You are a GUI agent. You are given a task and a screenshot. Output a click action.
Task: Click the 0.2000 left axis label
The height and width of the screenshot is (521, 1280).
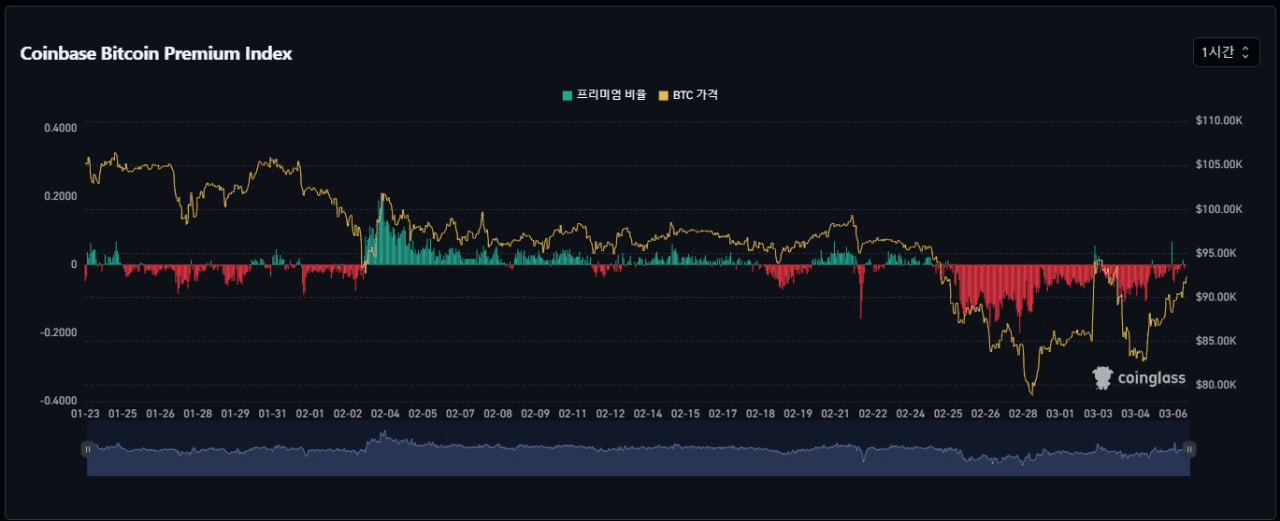60,196
